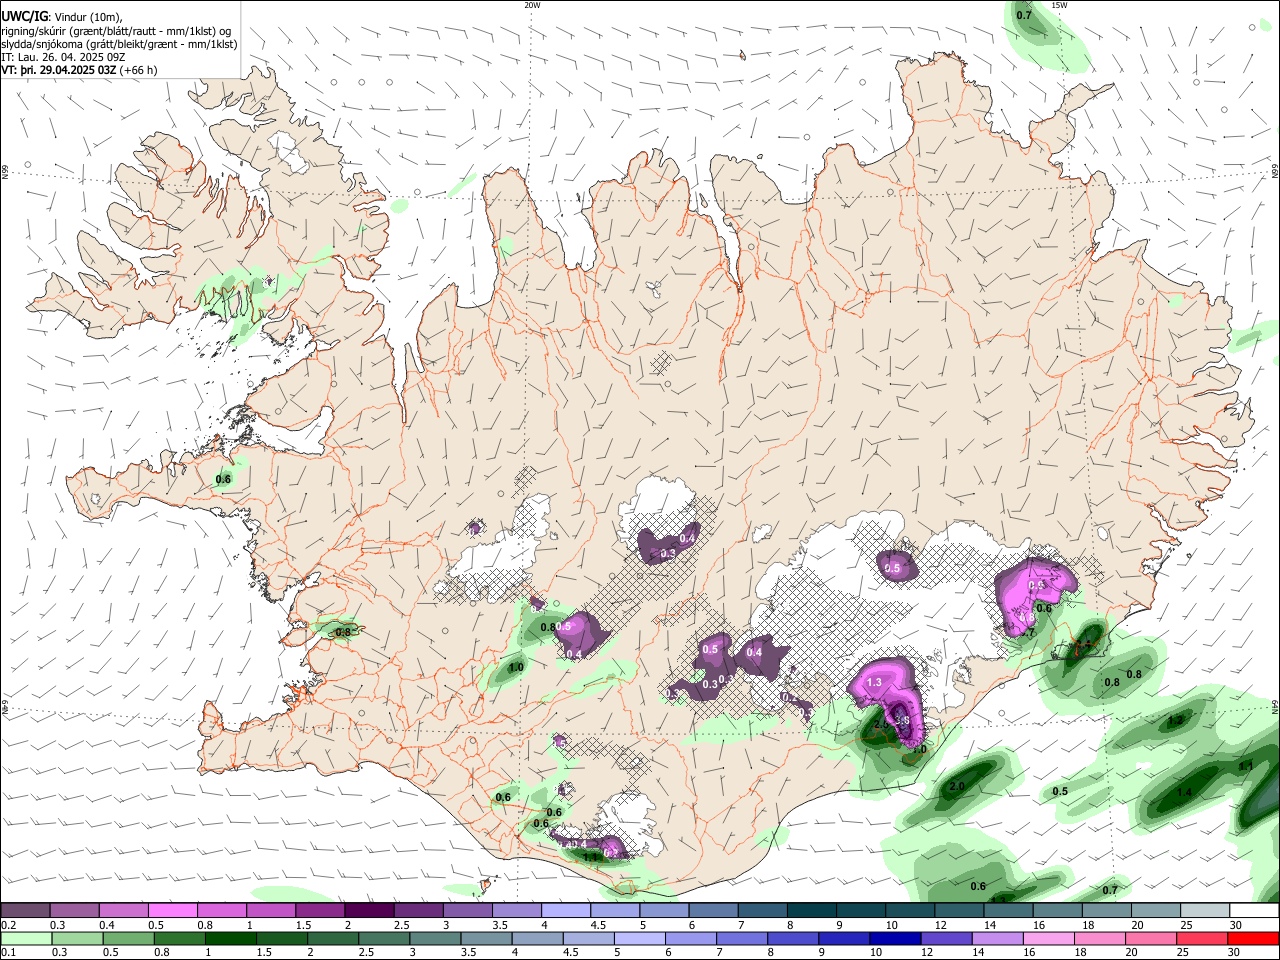Click the '1.2' value in the offshore rain area
1280x960 pixels.
(1176, 720)
